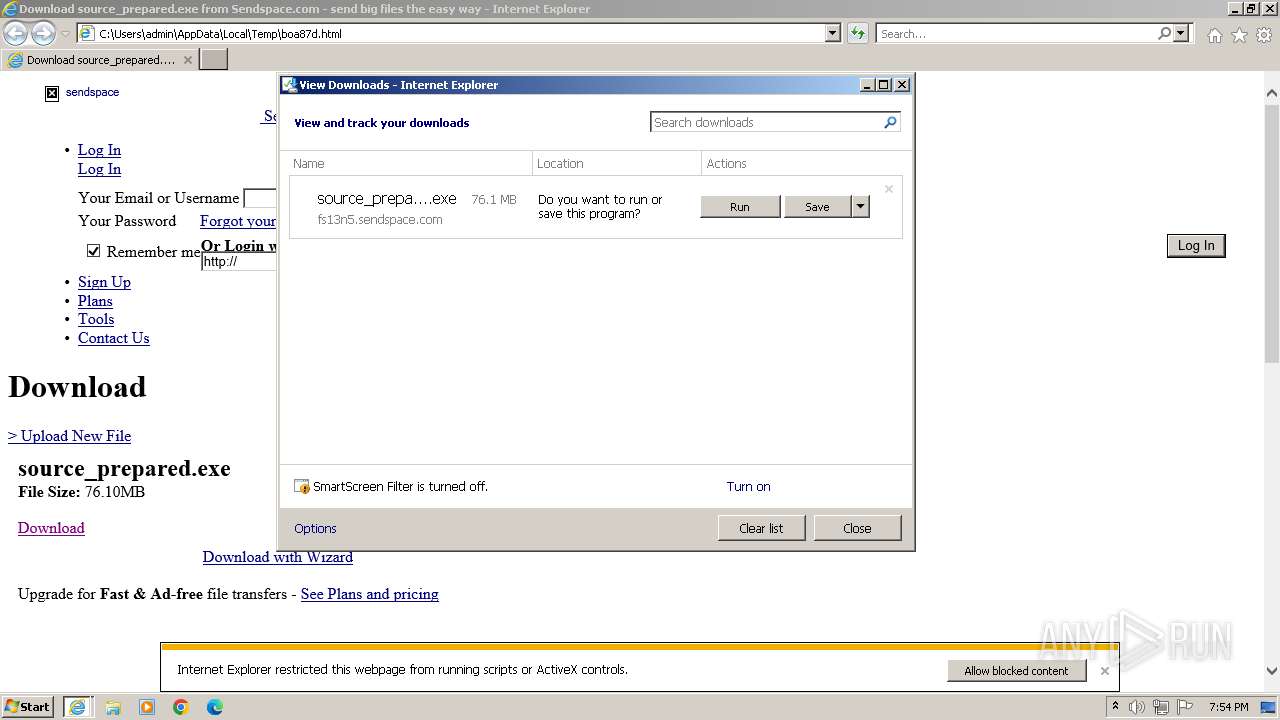Click the second 'Log In' link
The image size is (1280, 720).
point(99,169)
